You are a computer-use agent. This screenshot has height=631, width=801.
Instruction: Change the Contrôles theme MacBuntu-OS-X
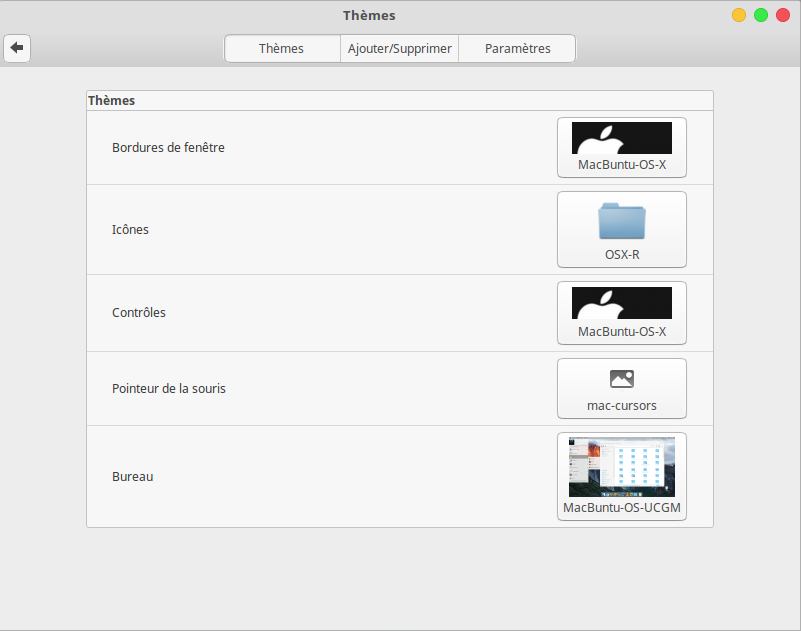coord(622,313)
